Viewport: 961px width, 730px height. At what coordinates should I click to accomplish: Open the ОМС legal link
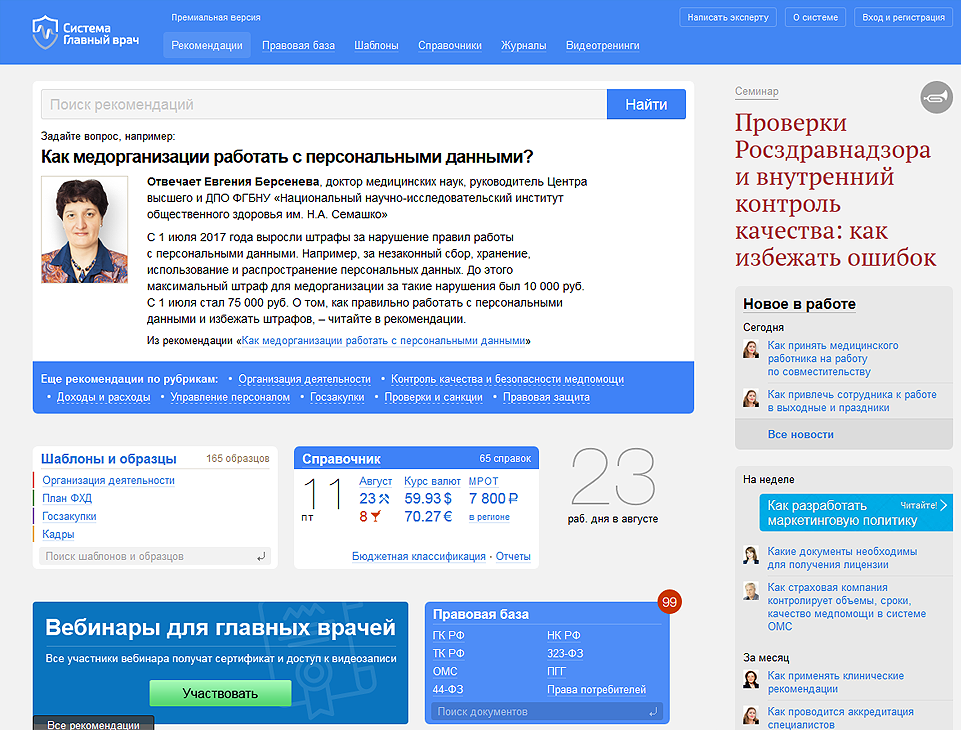click(445, 672)
